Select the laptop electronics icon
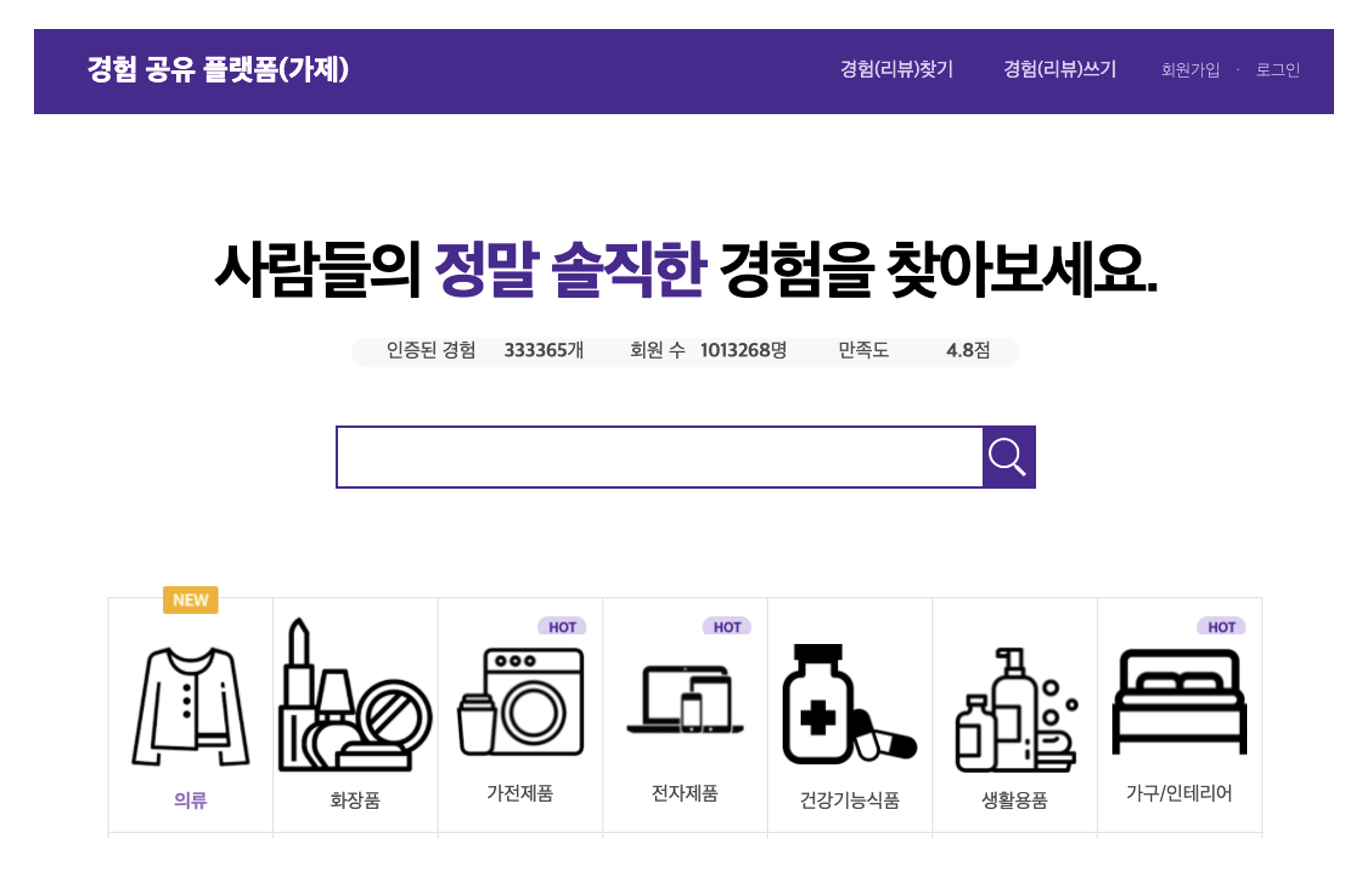 point(685,700)
